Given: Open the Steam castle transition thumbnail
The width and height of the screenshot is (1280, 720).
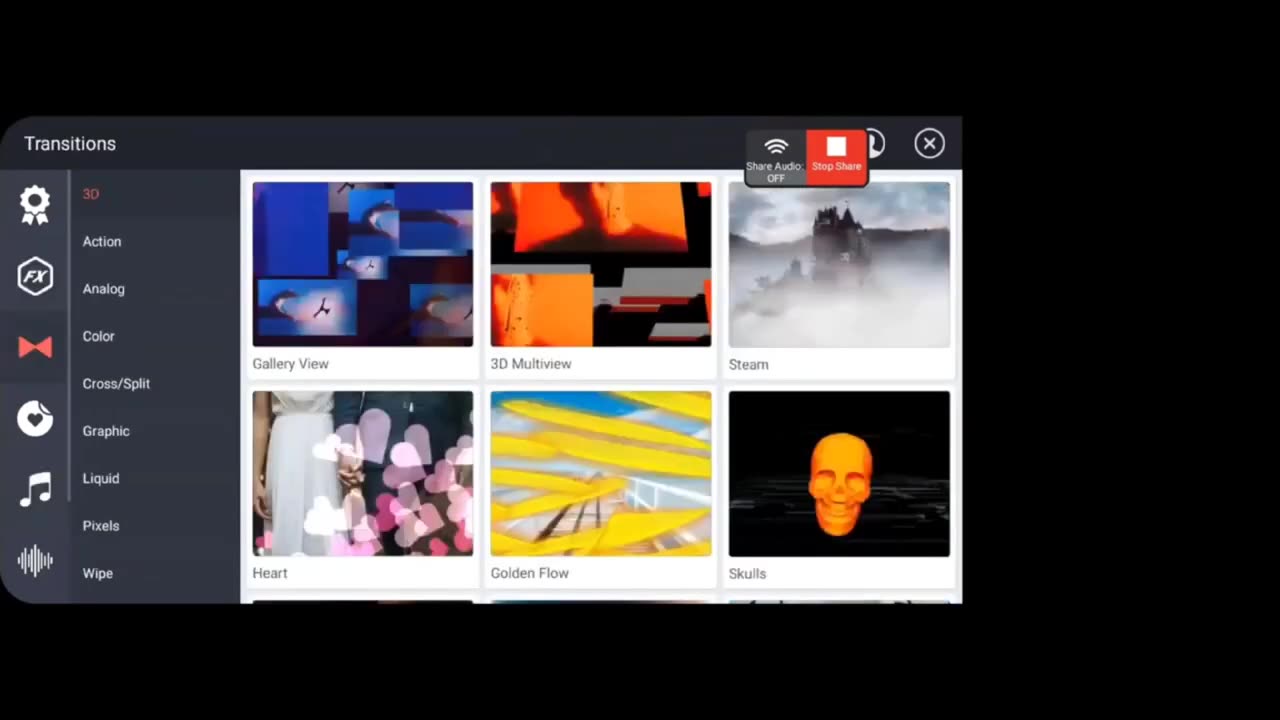Looking at the screenshot, I should click(839, 264).
